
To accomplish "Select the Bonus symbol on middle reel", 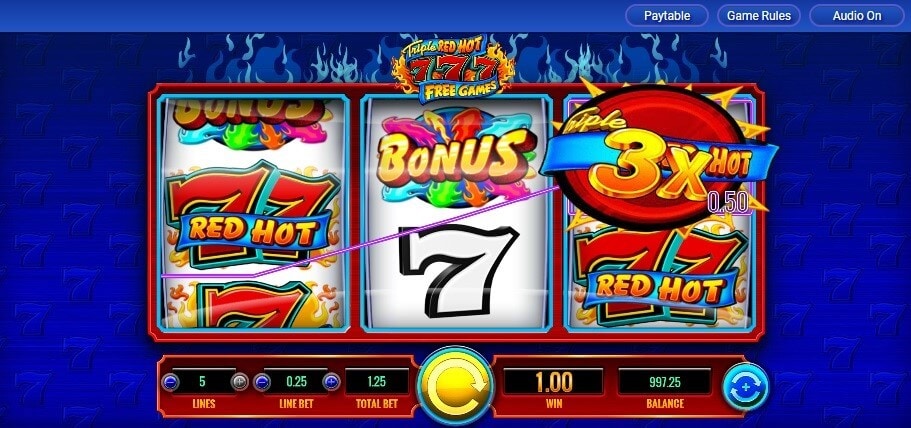I will click(x=454, y=157).
